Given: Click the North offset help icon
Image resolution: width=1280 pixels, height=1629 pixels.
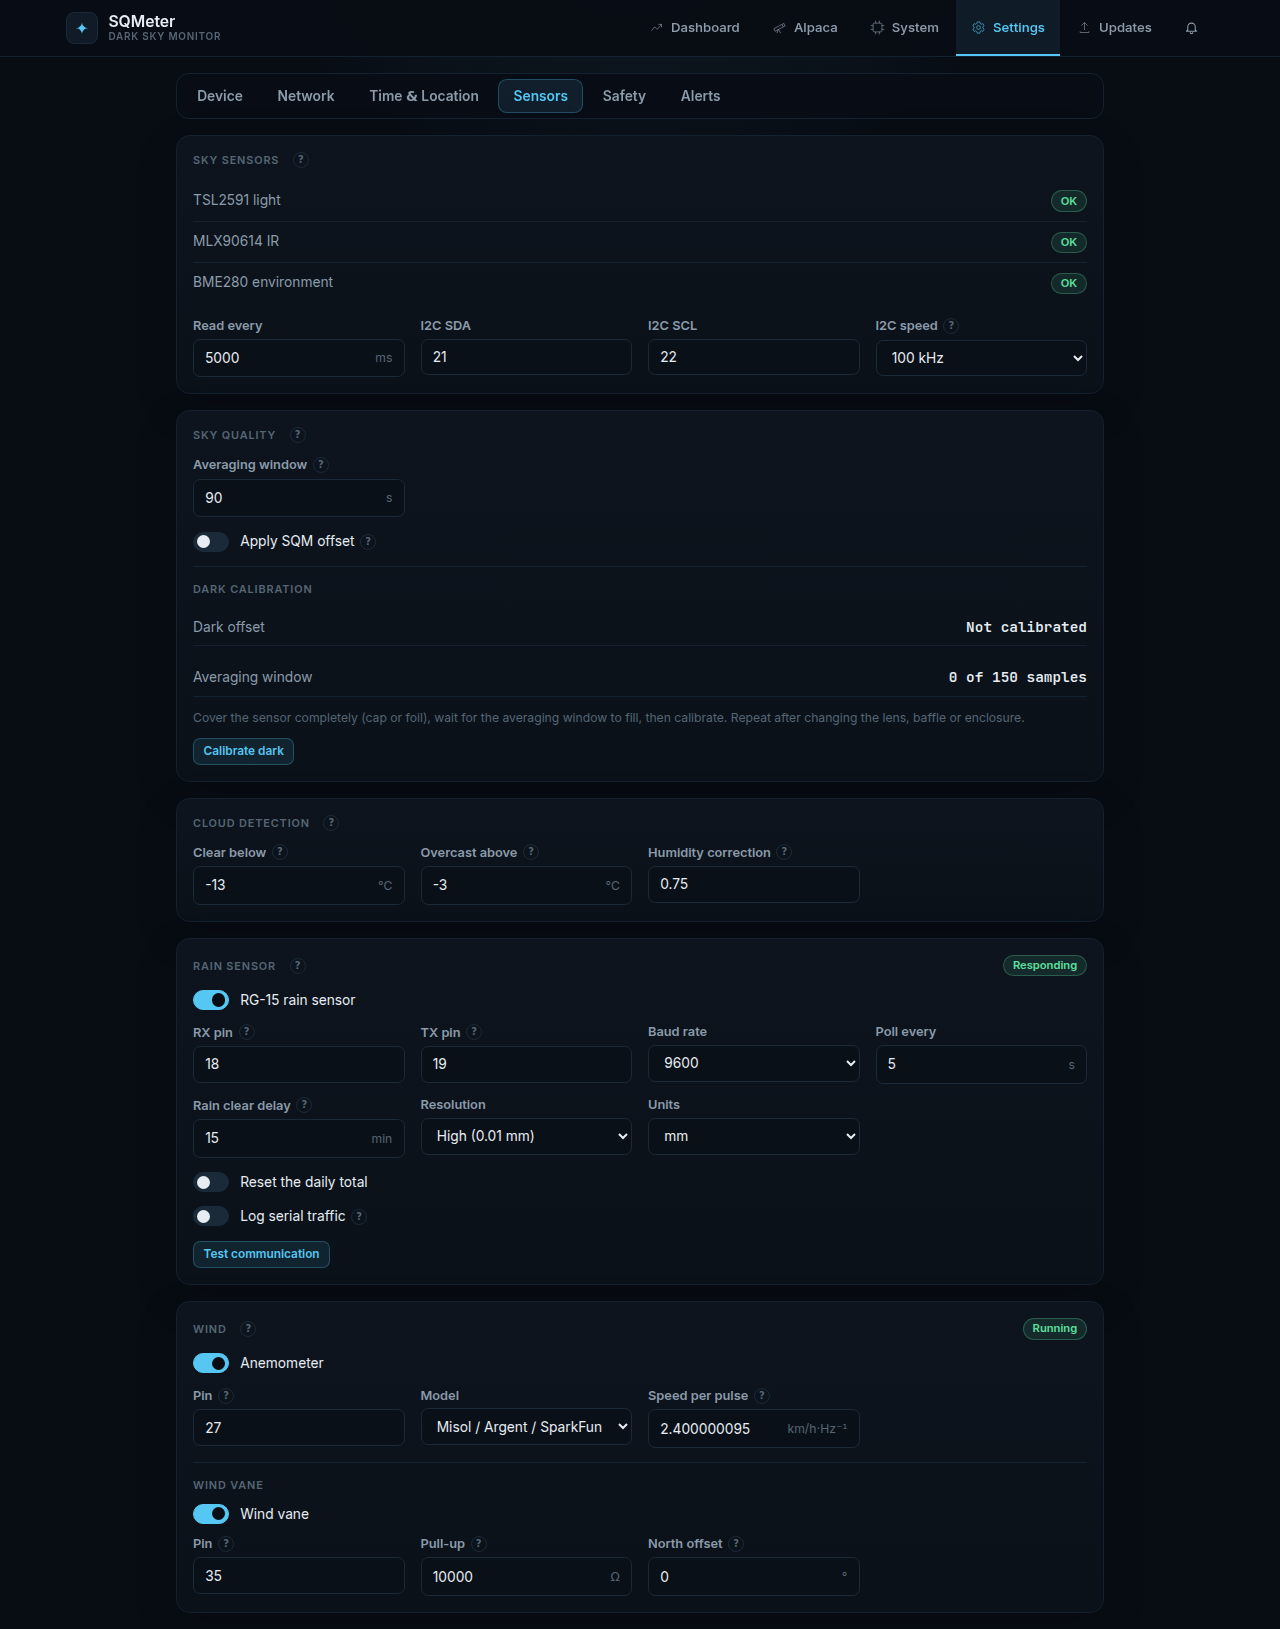Looking at the screenshot, I should (x=736, y=1543).
